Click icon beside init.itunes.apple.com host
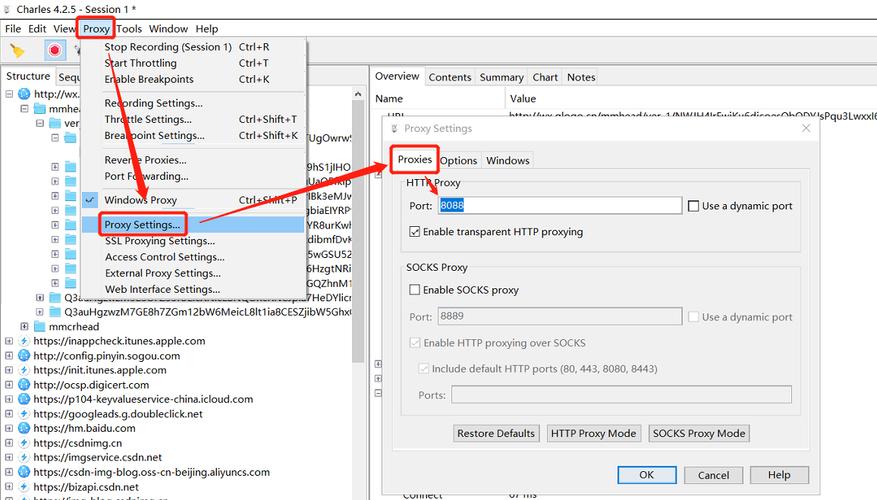877x500 pixels. tap(24, 370)
